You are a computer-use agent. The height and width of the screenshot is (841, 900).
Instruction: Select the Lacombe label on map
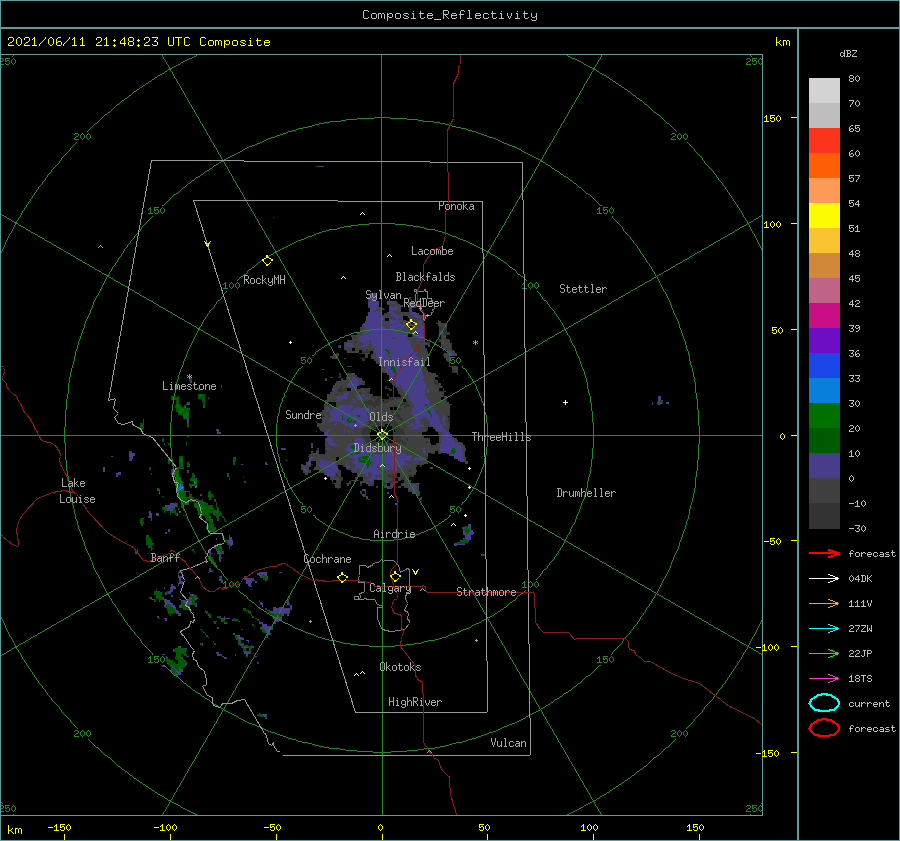pyautogui.click(x=432, y=251)
